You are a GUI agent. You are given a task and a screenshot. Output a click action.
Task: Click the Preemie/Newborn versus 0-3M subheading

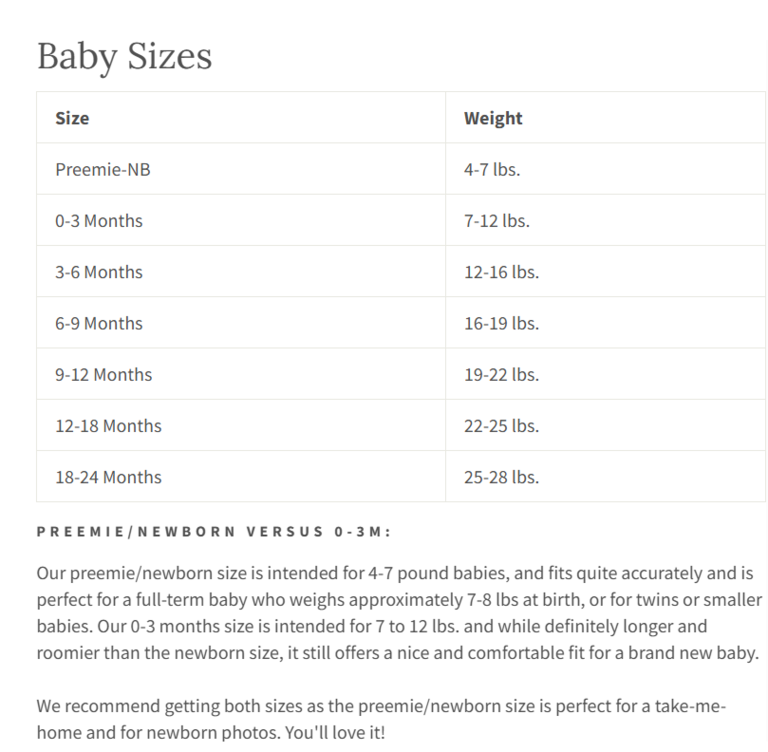click(x=214, y=531)
